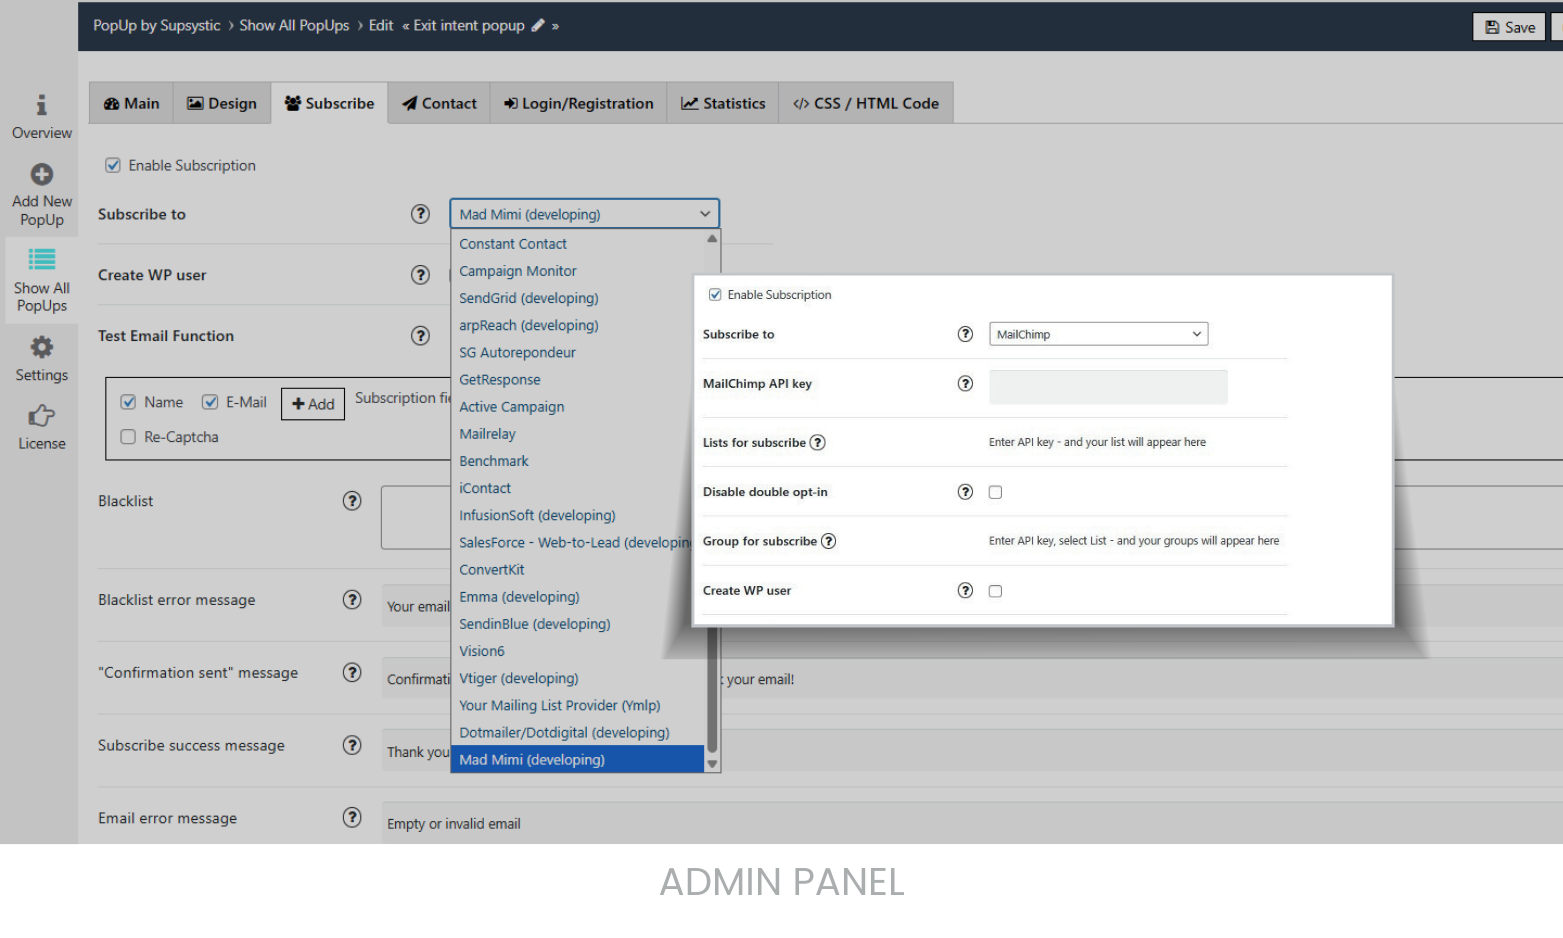Screen dimensions: 1563x938
Task: Select ConvertKit from the service list
Action: pyautogui.click(x=491, y=569)
